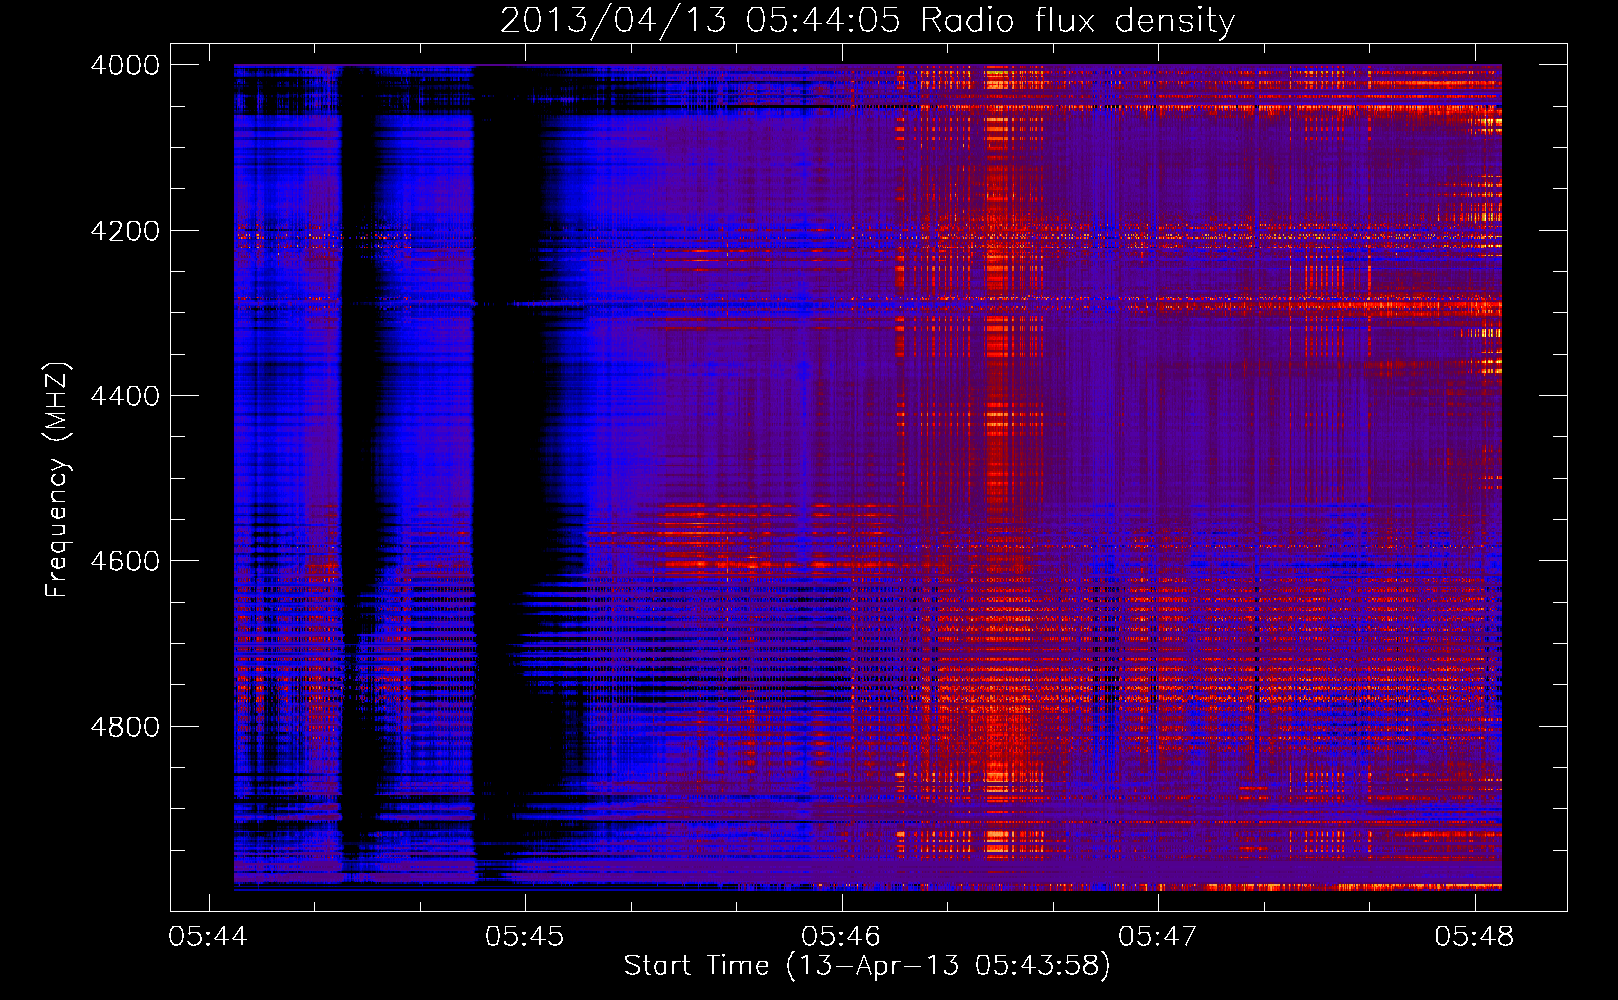Click the 4200 frequency tick label
1618x1000 pixels.
pos(125,231)
